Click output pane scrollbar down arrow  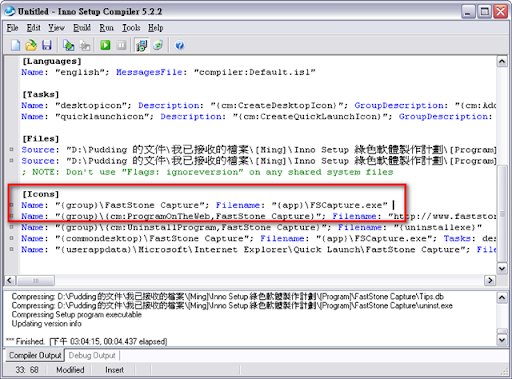502,340
